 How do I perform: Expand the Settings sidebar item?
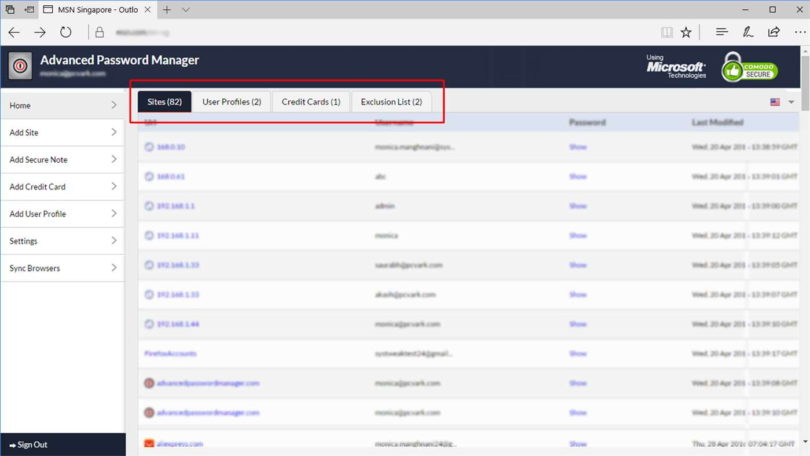click(x=62, y=241)
